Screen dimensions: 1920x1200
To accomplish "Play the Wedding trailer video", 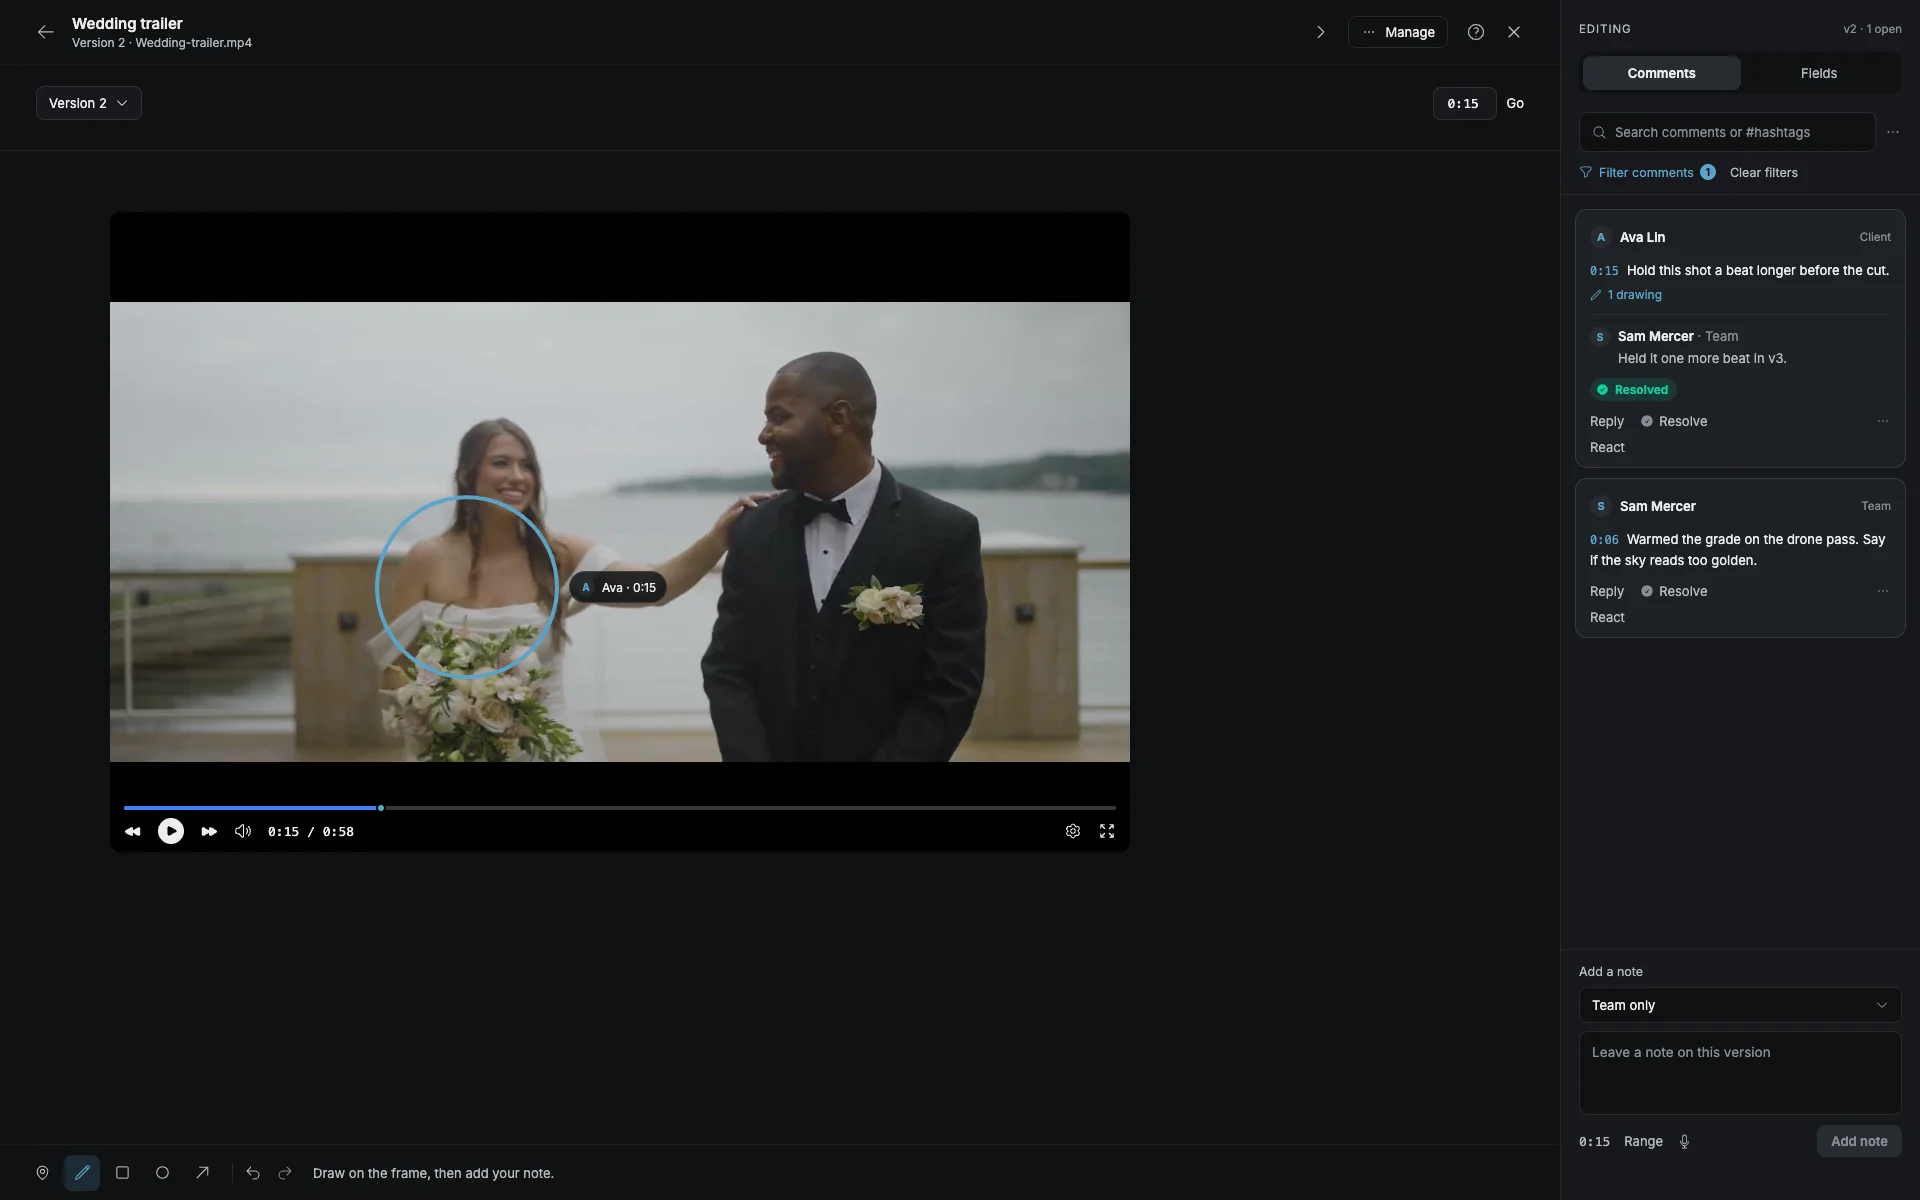I will coord(171,831).
